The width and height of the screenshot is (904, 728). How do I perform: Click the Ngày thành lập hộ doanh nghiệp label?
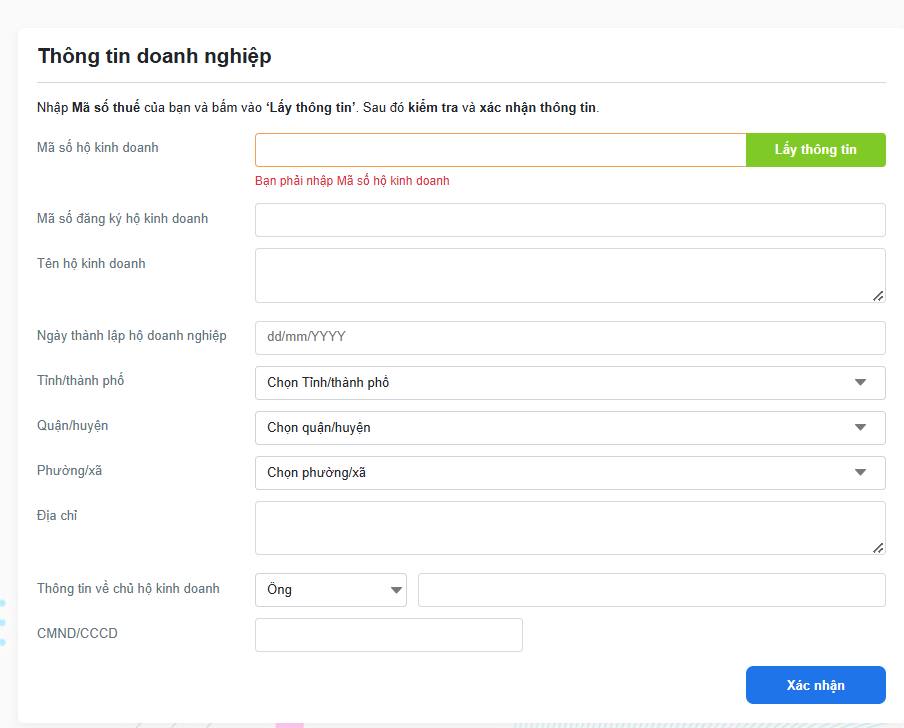coord(132,335)
